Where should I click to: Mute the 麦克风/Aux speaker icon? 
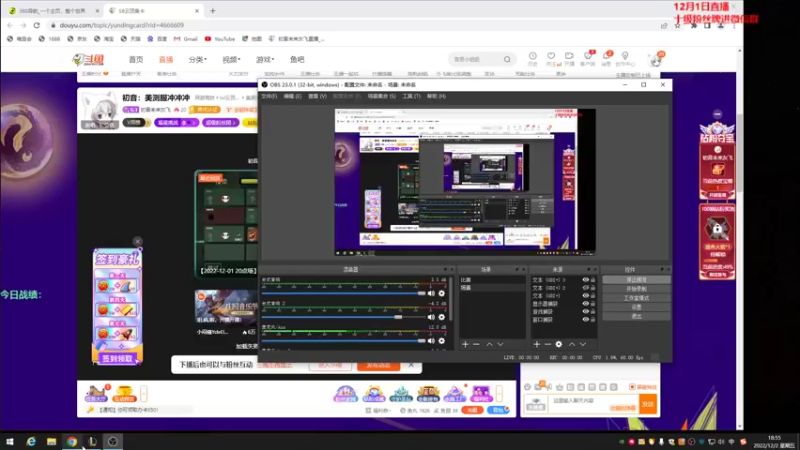click(431, 340)
